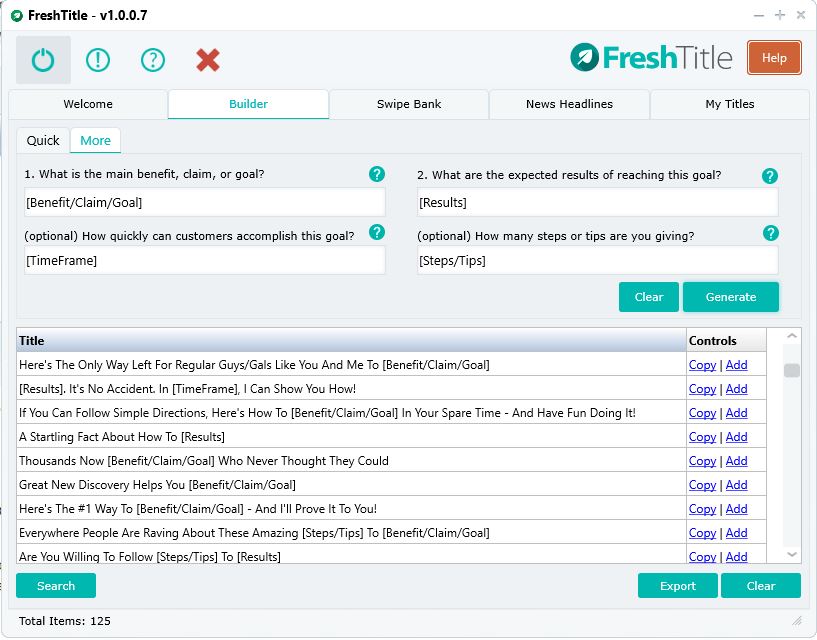
Task: Click the titles list scrollbar thumb
Action: [x=792, y=371]
